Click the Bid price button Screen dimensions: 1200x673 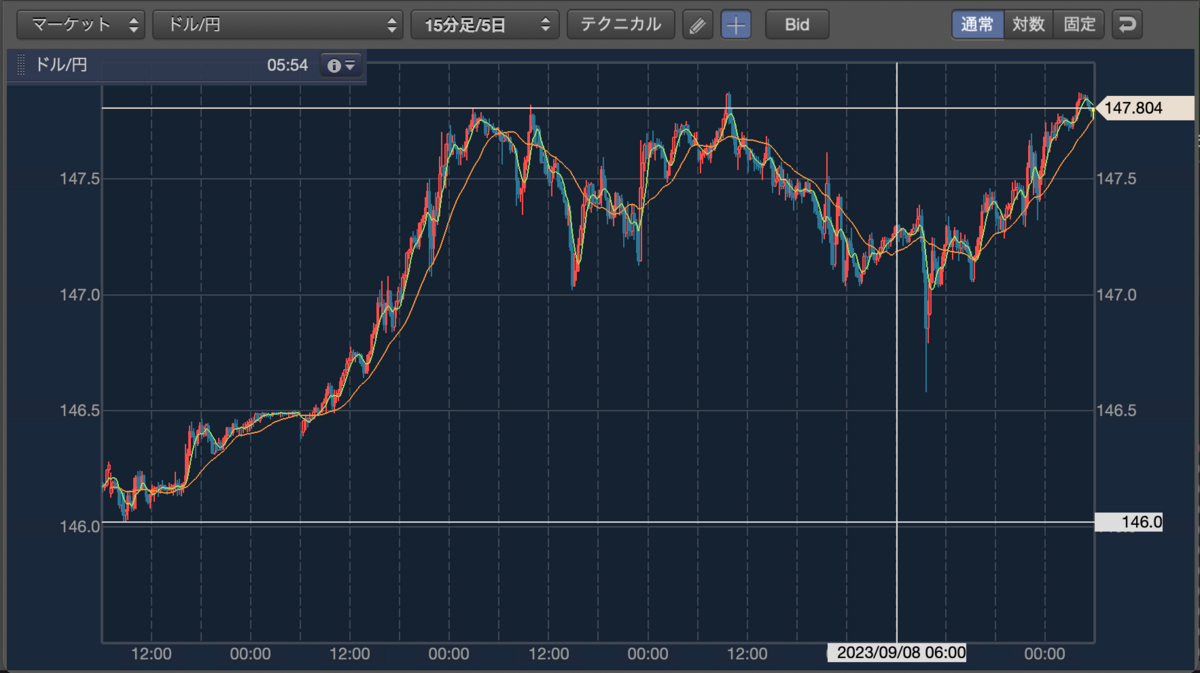pyautogui.click(x=797, y=25)
